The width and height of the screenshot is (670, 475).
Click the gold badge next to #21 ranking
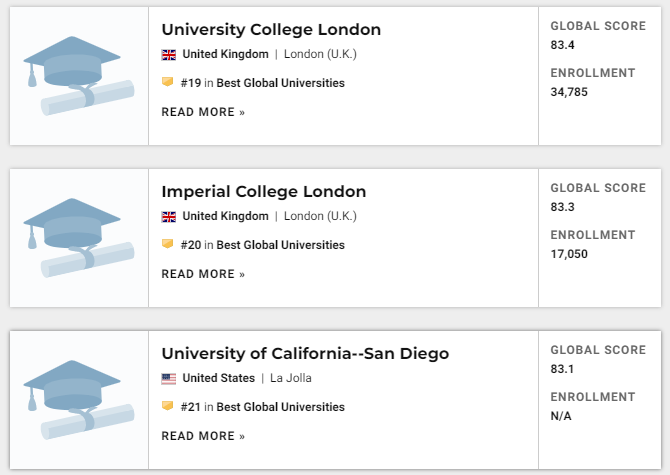click(x=168, y=405)
